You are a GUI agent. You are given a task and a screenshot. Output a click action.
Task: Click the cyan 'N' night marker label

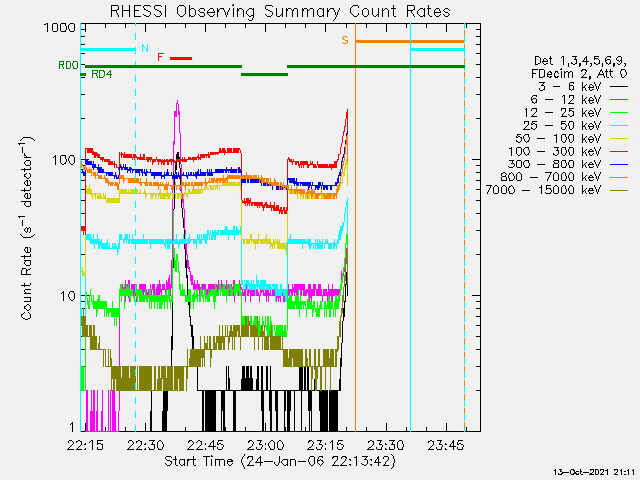[x=144, y=48]
